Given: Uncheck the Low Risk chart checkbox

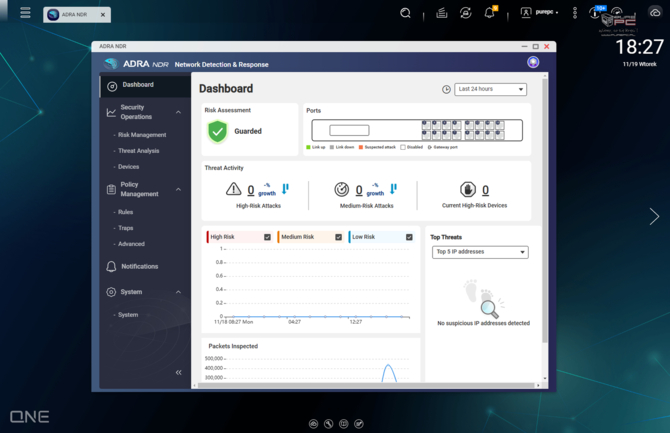Looking at the screenshot, I should [409, 237].
